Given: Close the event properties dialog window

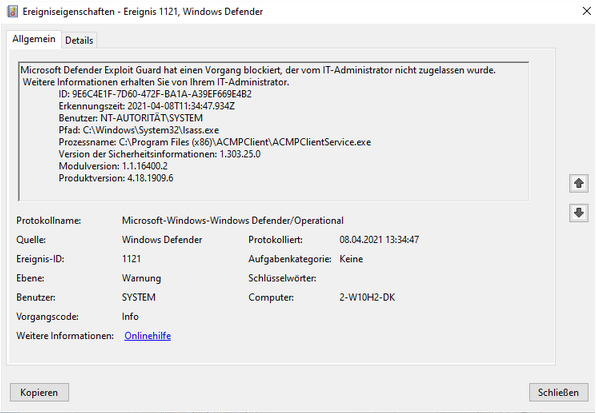Looking at the screenshot, I should point(586,11).
